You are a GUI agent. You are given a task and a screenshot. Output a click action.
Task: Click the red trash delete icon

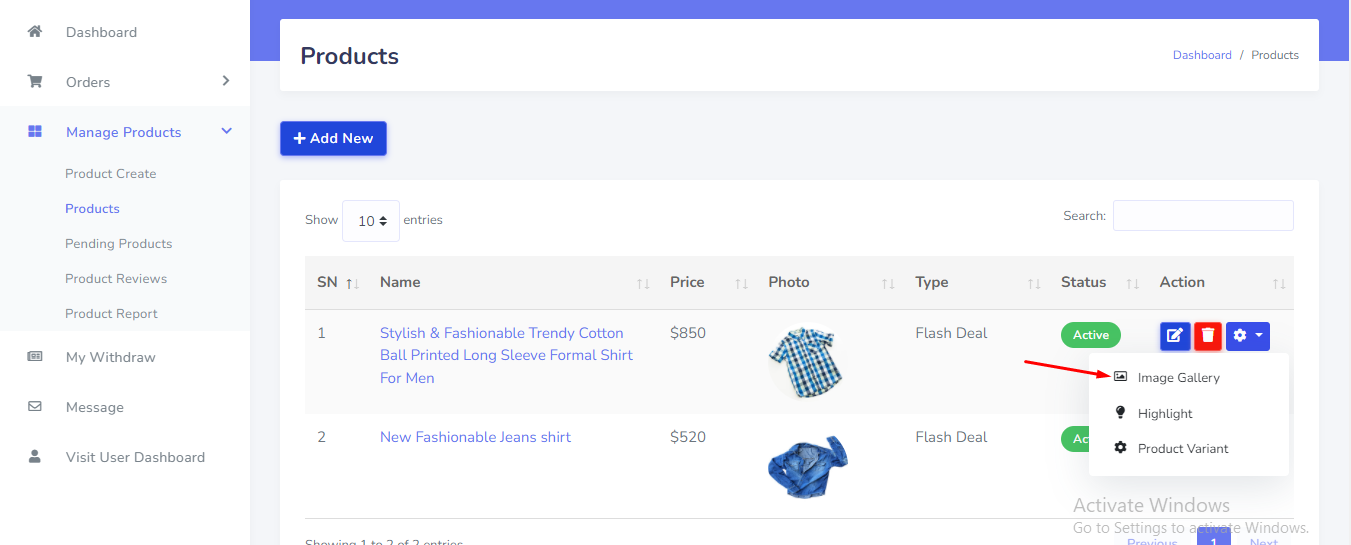click(1208, 336)
